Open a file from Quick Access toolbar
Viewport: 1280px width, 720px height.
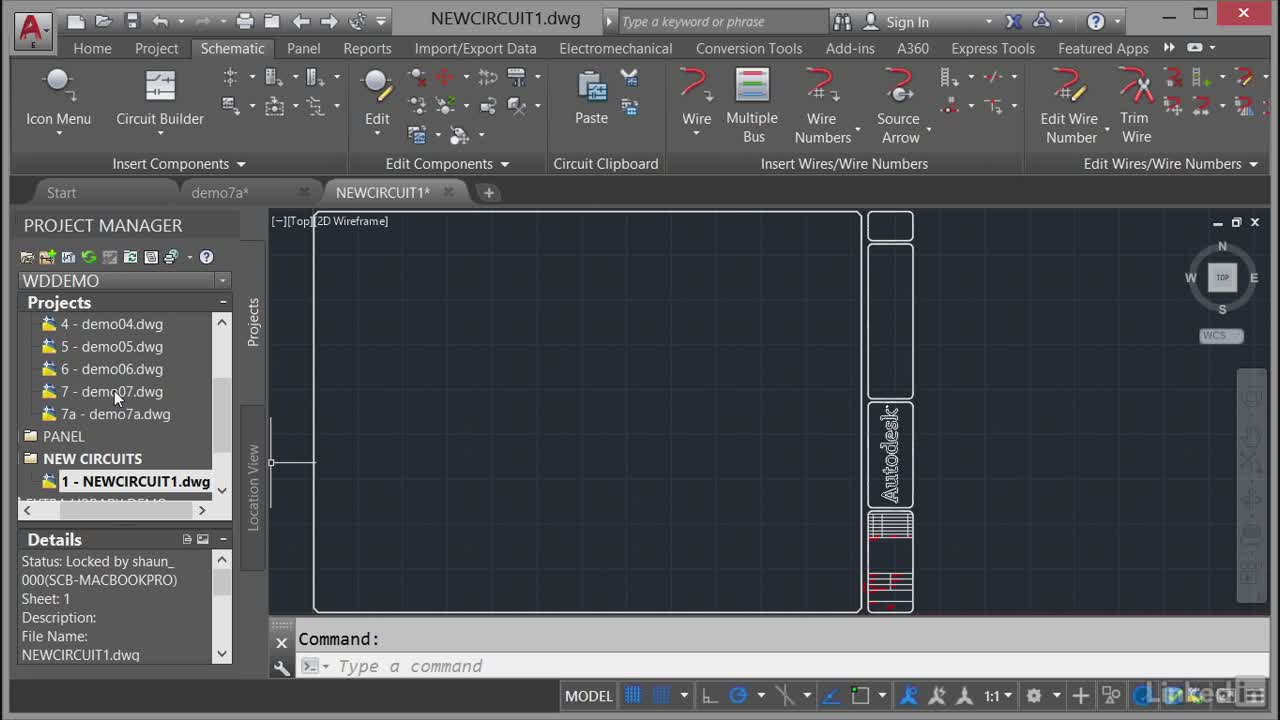104,21
